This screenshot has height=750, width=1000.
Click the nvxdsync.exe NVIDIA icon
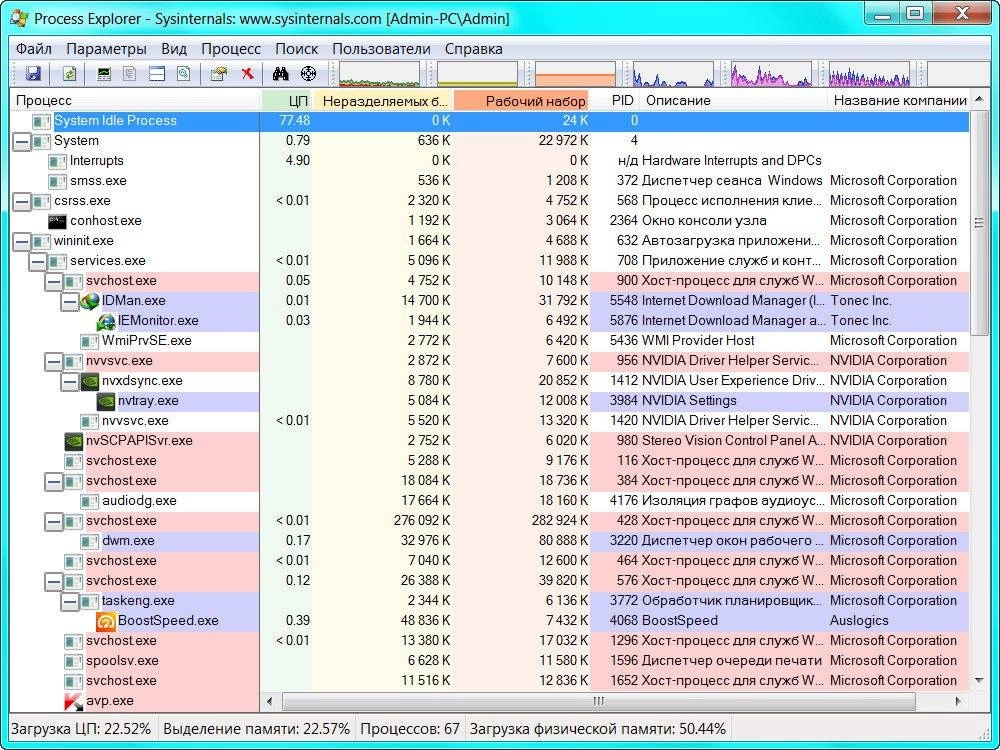(90, 381)
